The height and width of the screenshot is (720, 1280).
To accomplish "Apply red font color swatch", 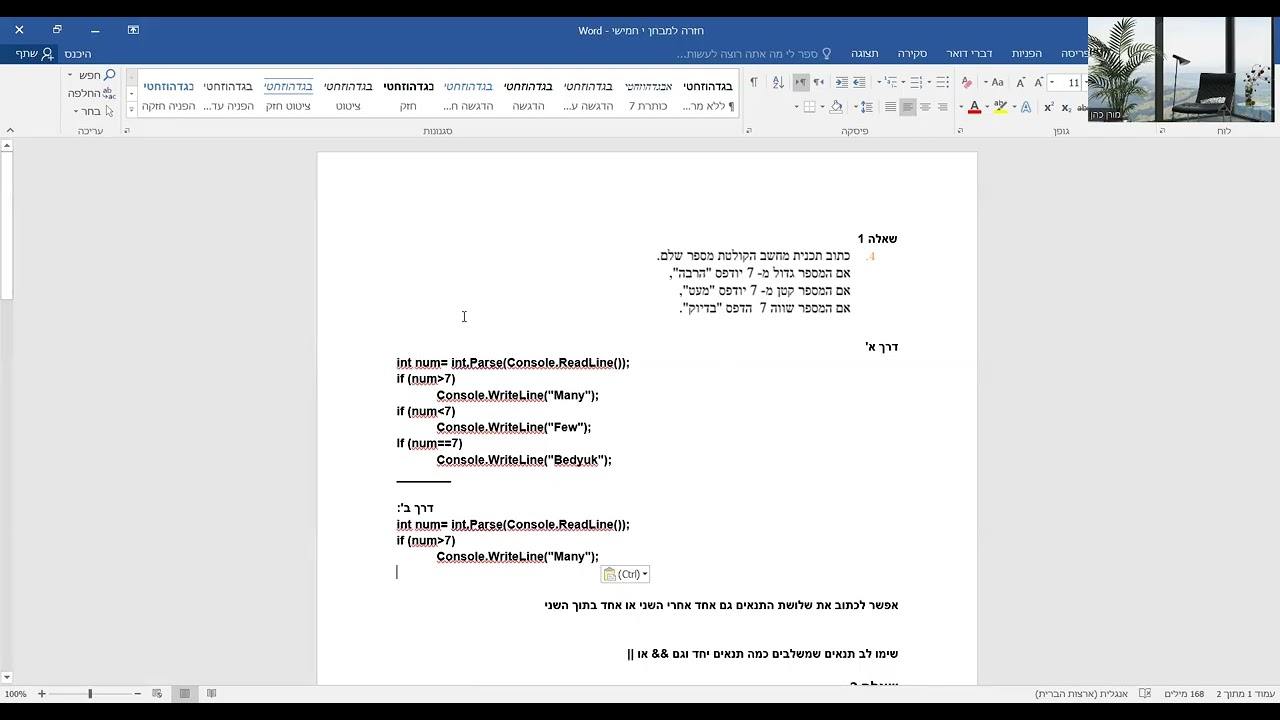I will (975, 107).
